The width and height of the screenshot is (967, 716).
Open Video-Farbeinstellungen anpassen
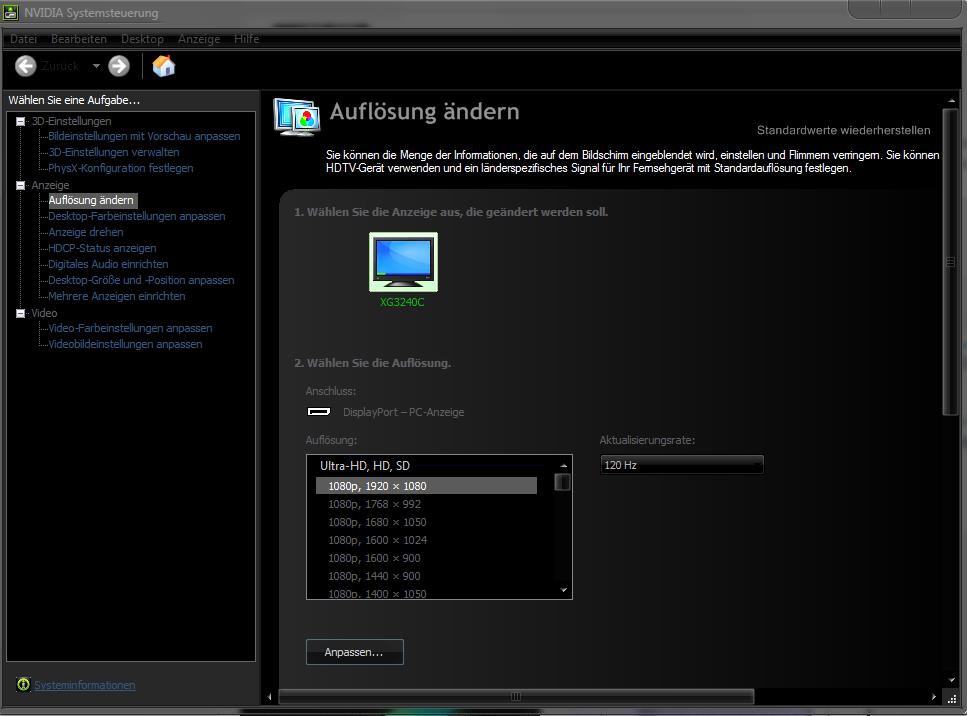tap(130, 329)
